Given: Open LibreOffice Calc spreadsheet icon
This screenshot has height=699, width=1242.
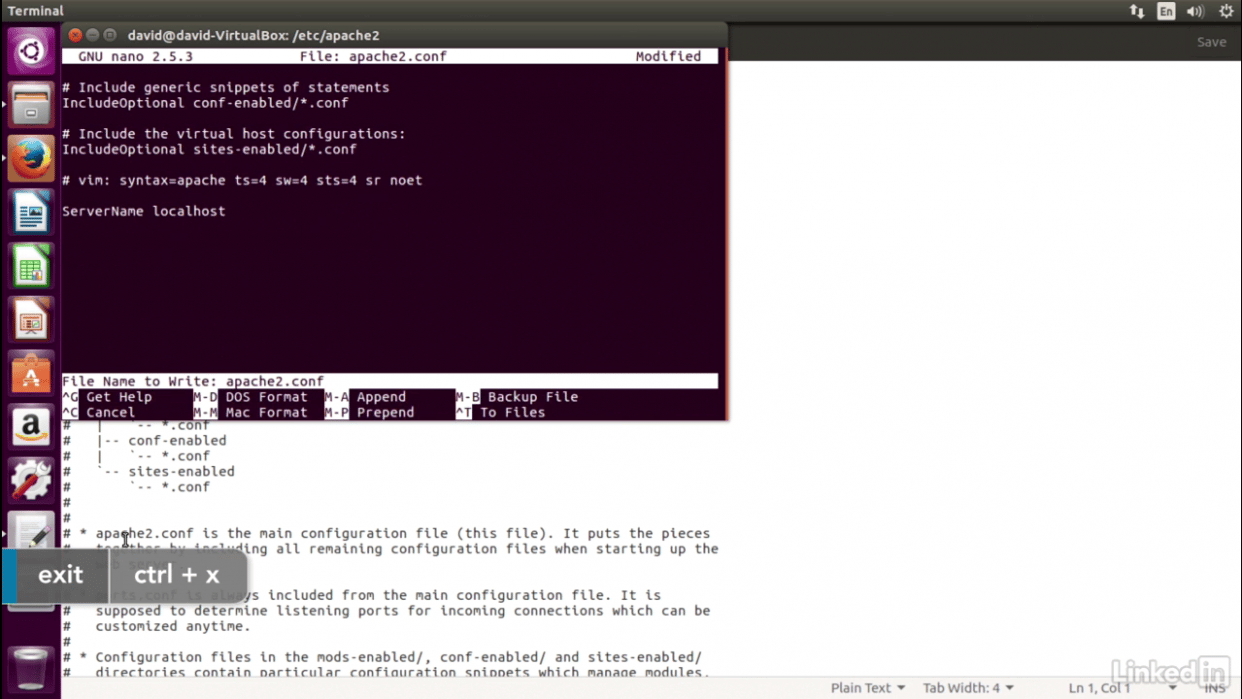Looking at the screenshot, I should 30,267.
